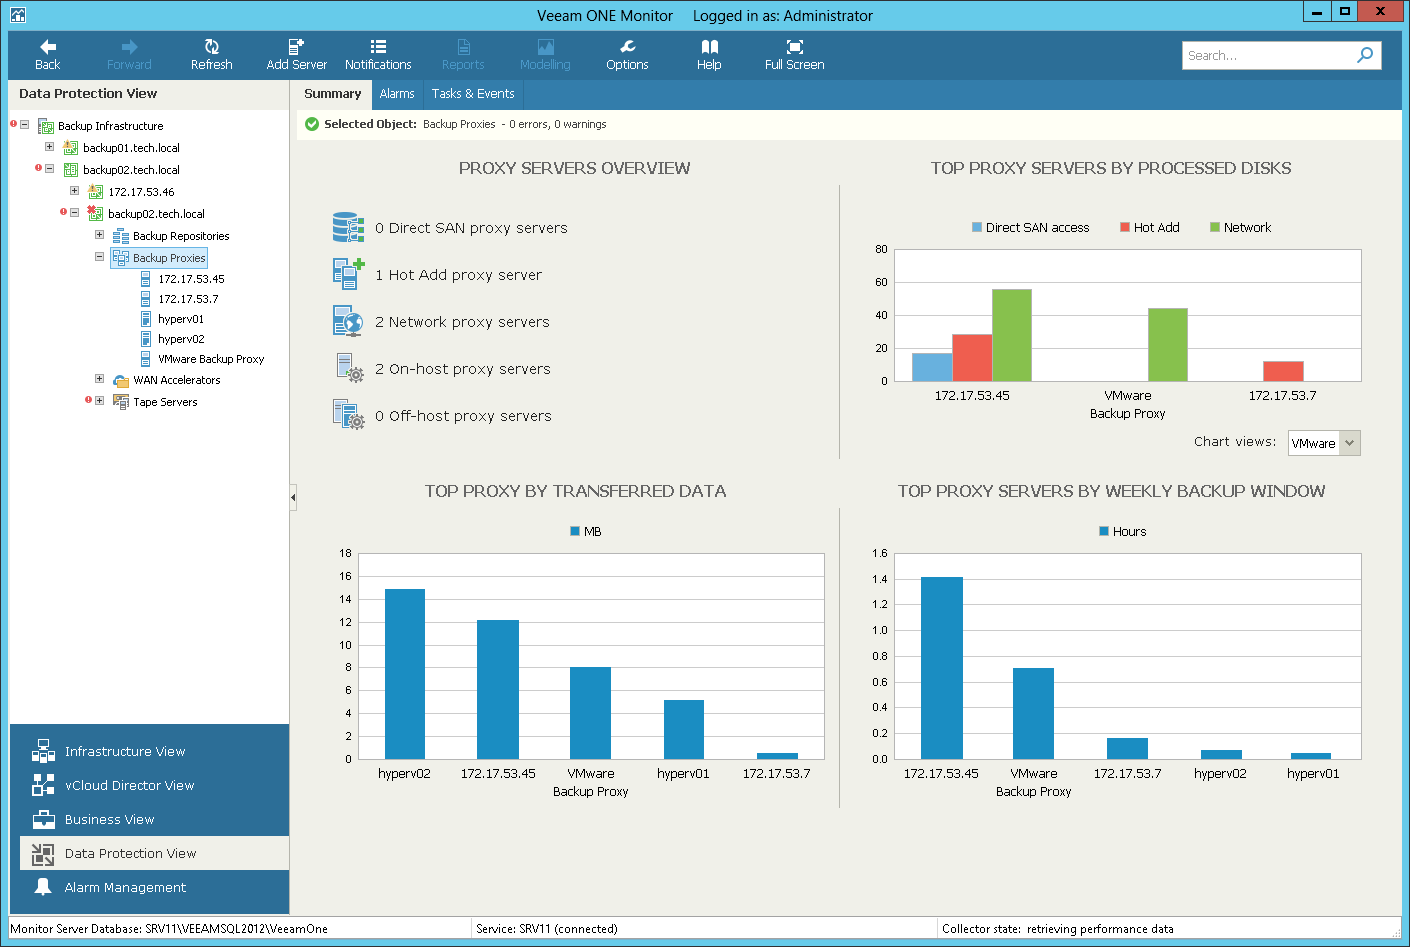The height and width of the screenshot is (947, 1410).
Task: Click the On-host proxy servers icon
Action: pos(348,368)
